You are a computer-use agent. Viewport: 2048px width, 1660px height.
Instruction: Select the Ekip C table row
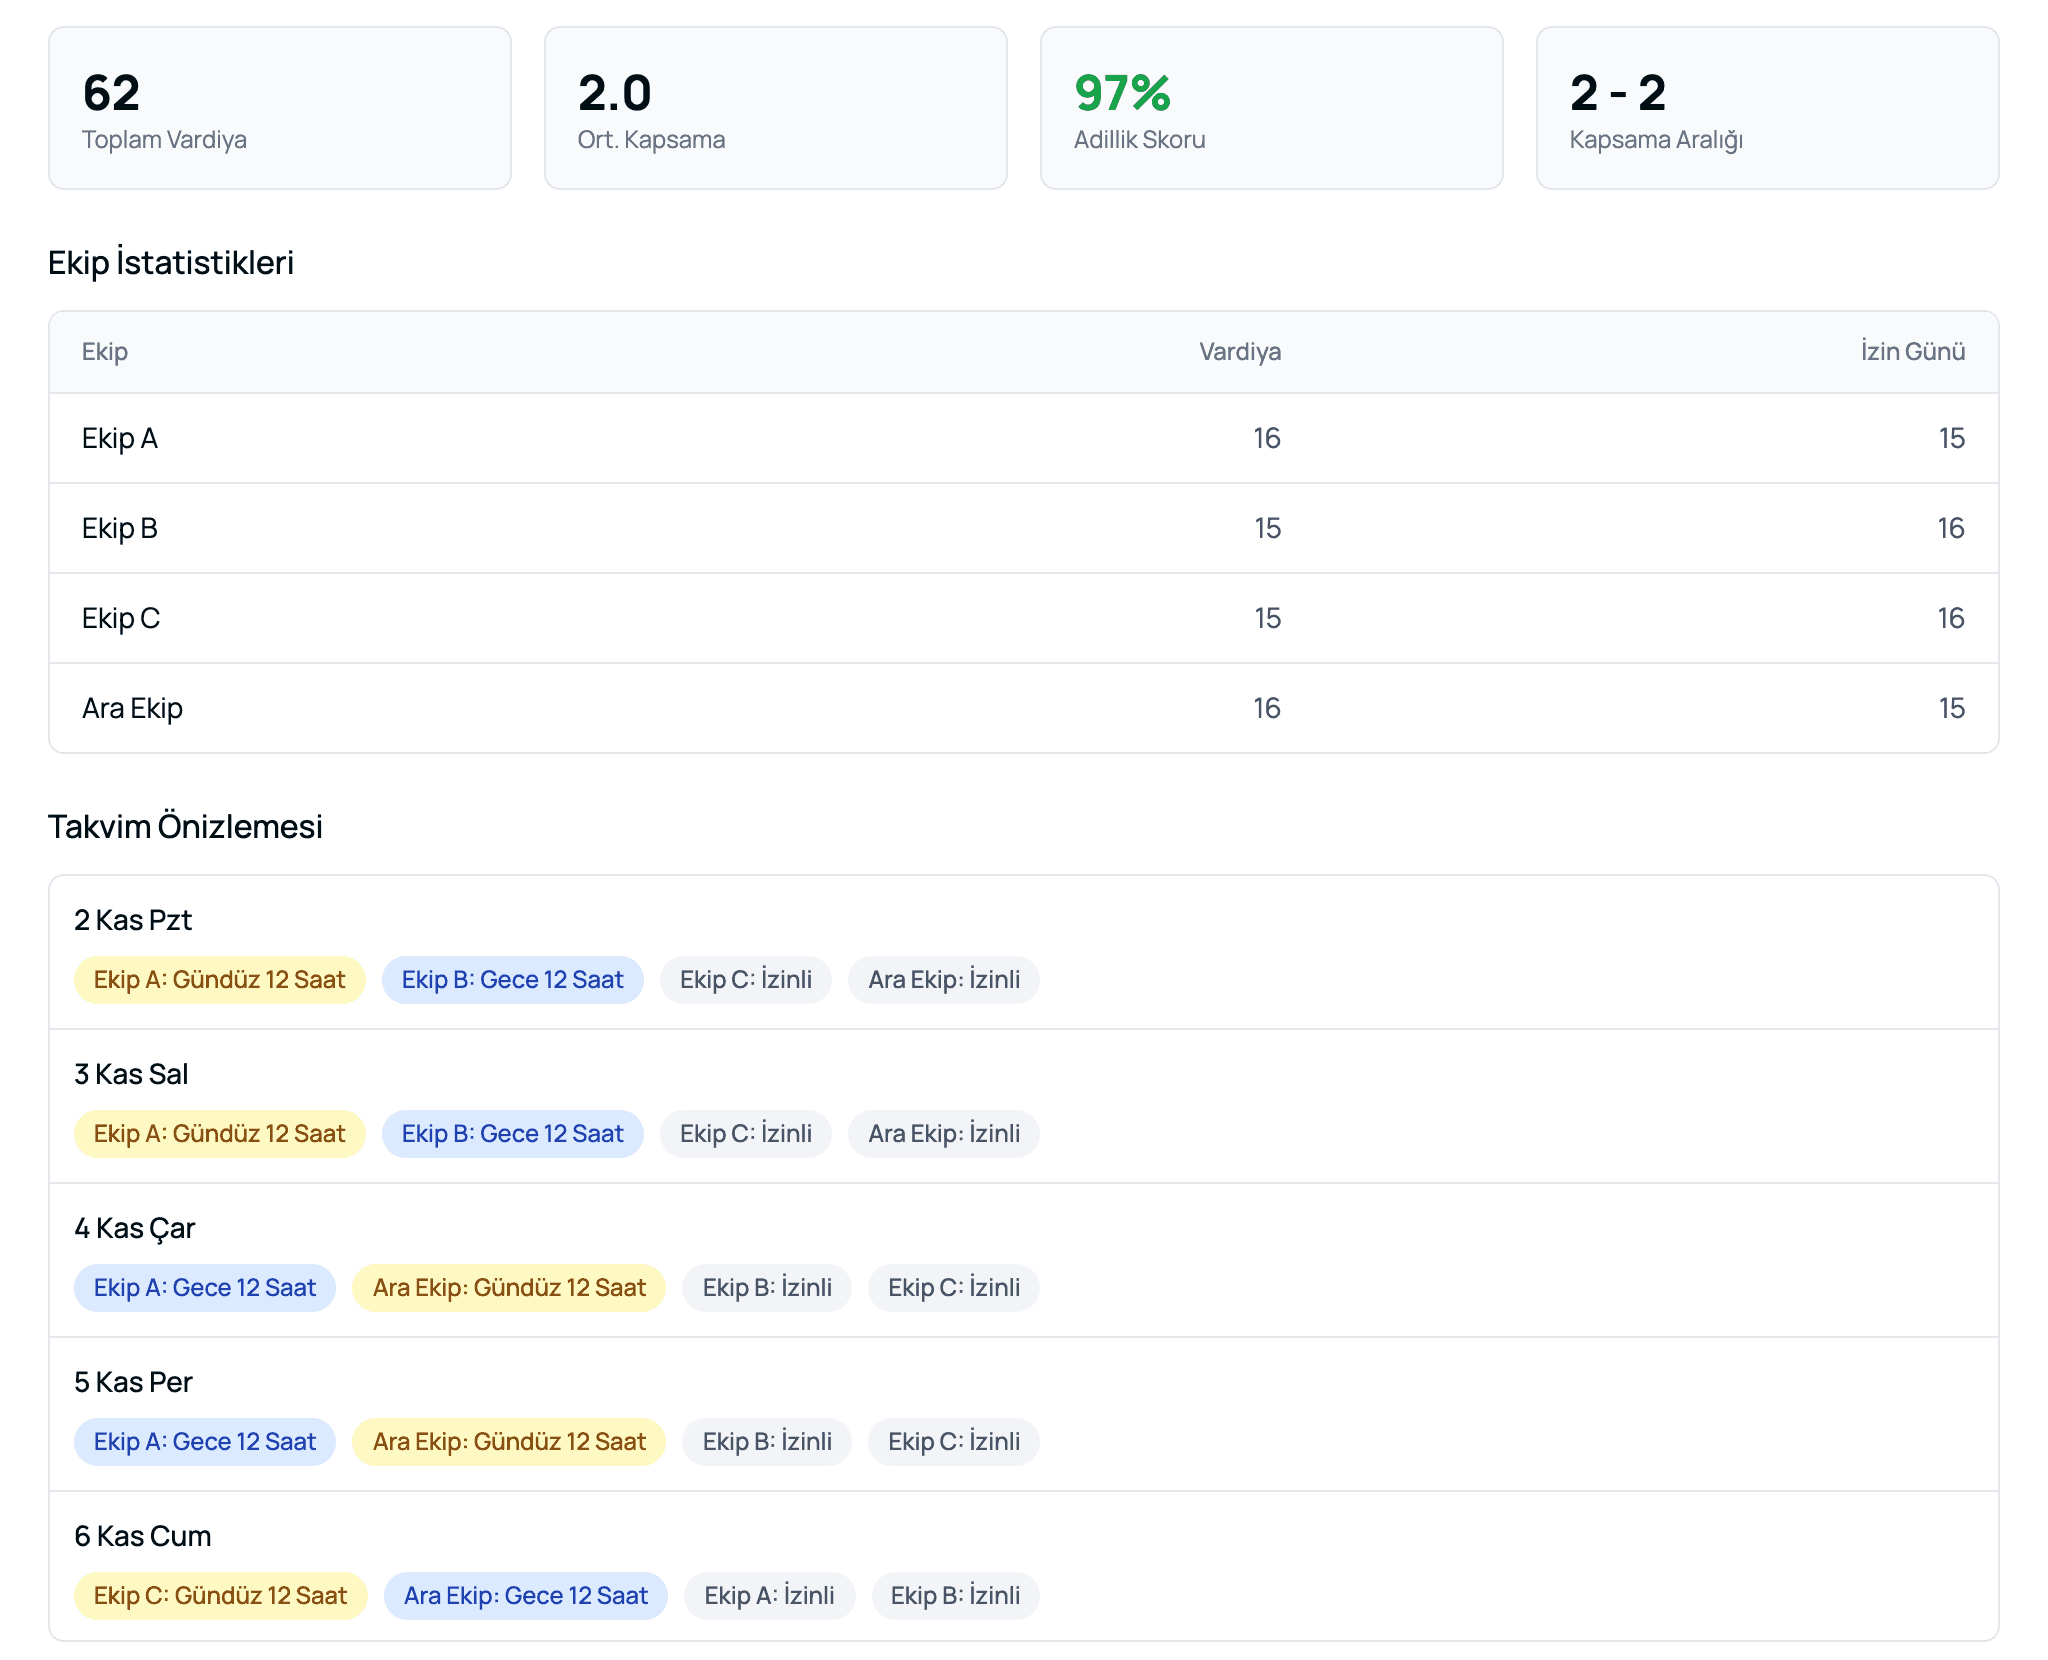coord(1024,618)
